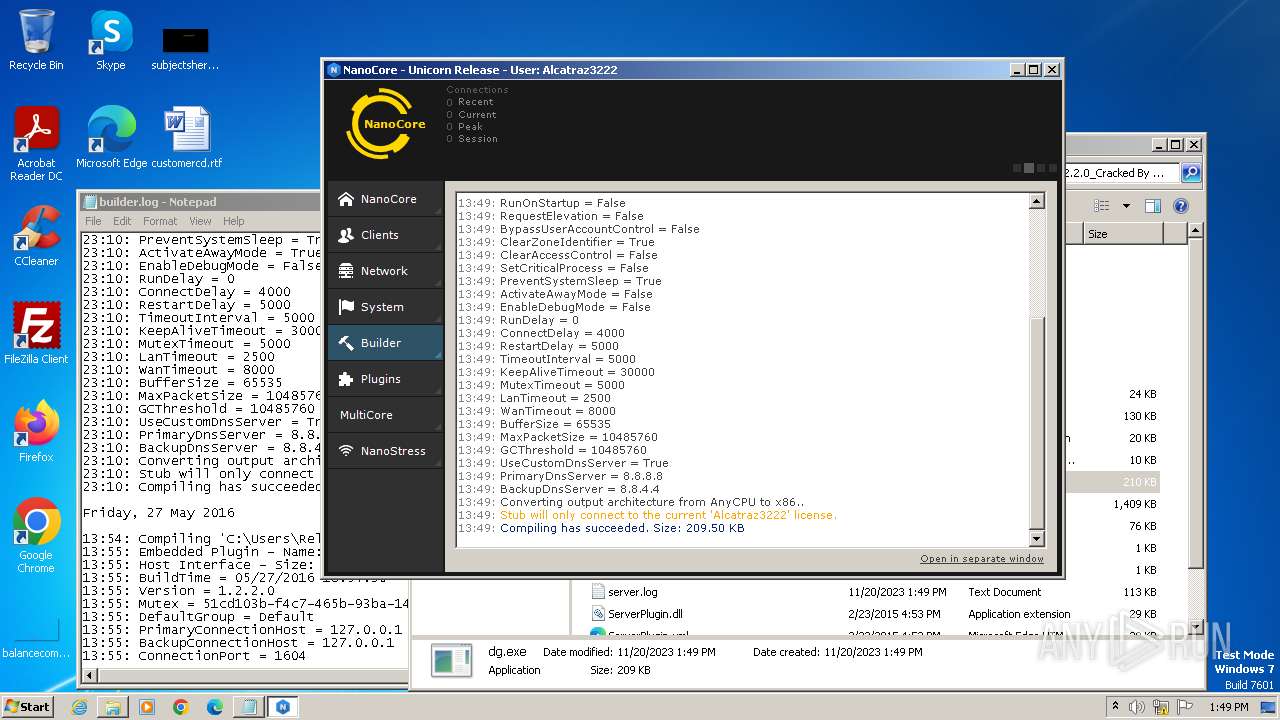Switch to the Clients section
1280x720 pixels.
click(385, 235)
